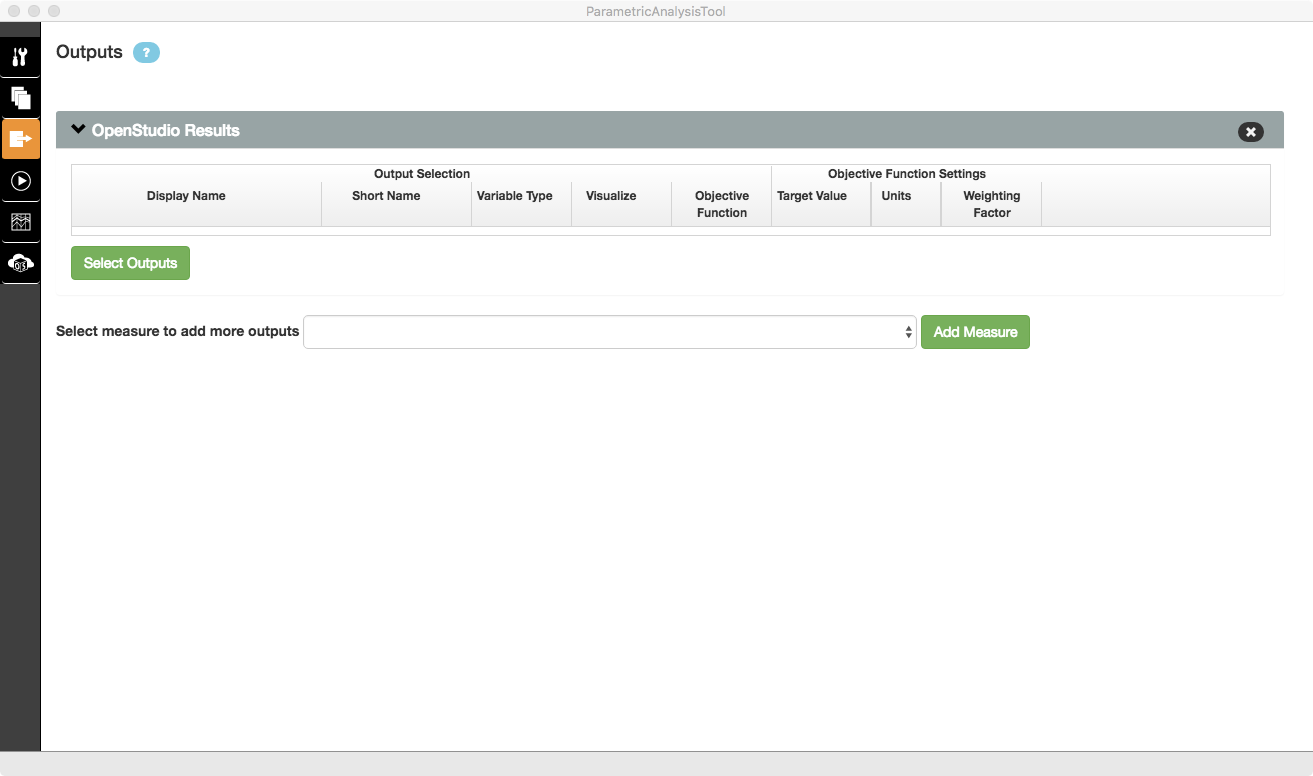1313x776 pixels.
Task: Click the Short Name column header
Action: (386, 196)
